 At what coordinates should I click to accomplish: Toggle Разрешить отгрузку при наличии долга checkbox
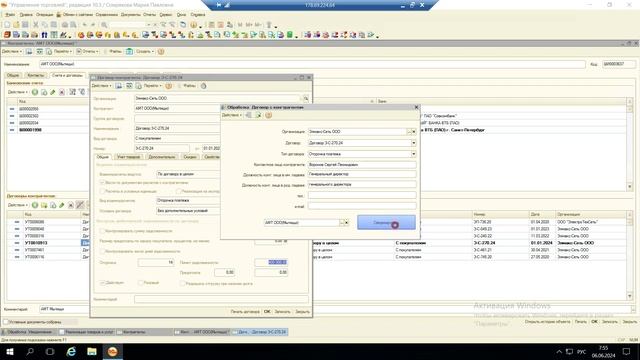pyautogui.click(x=182, y=283)
